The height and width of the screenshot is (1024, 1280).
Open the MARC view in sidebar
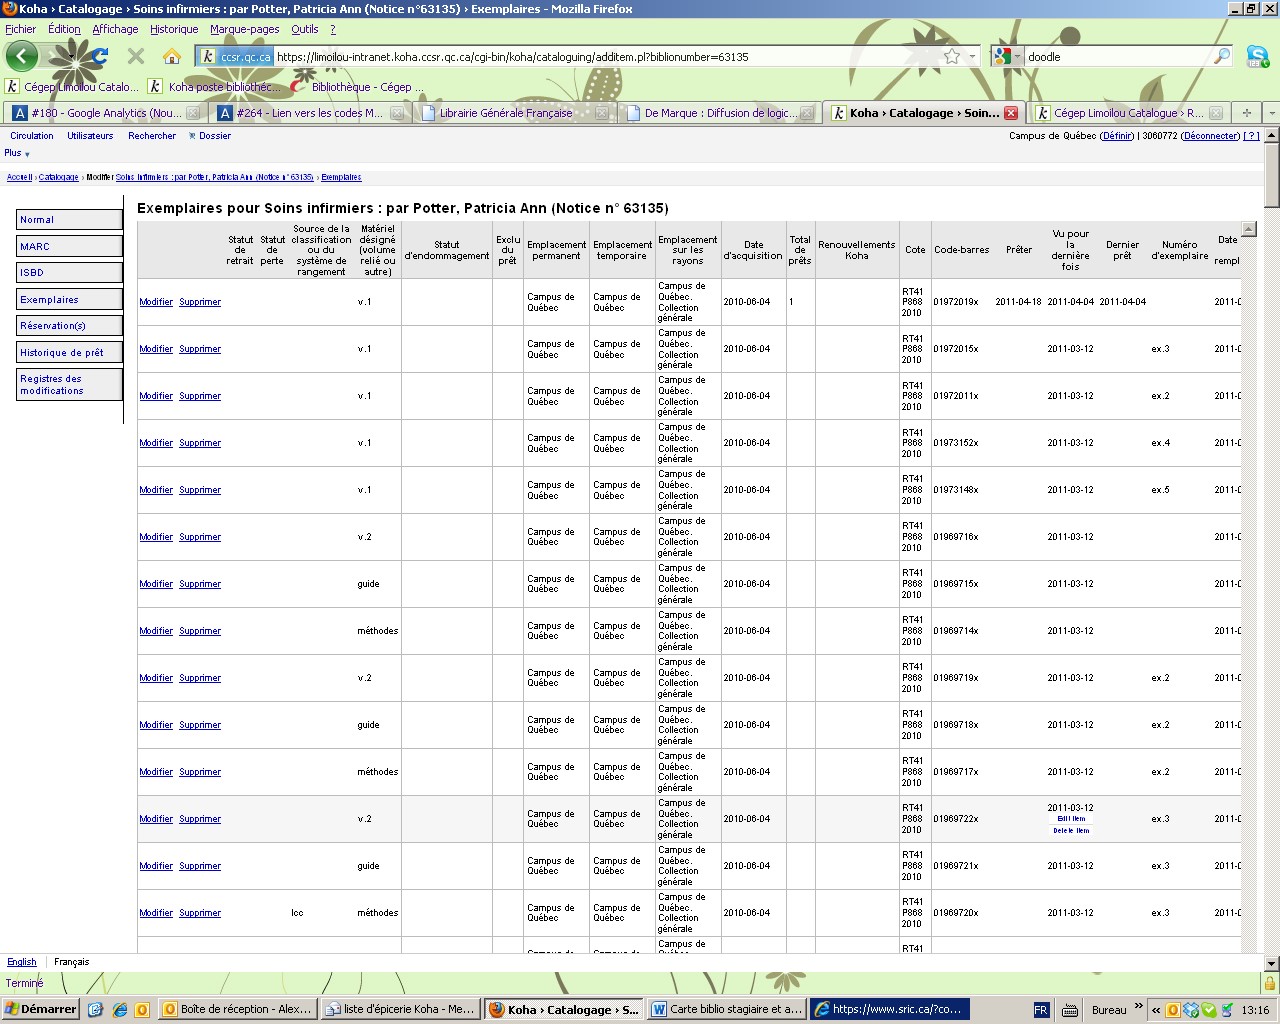tap(69, 246)
